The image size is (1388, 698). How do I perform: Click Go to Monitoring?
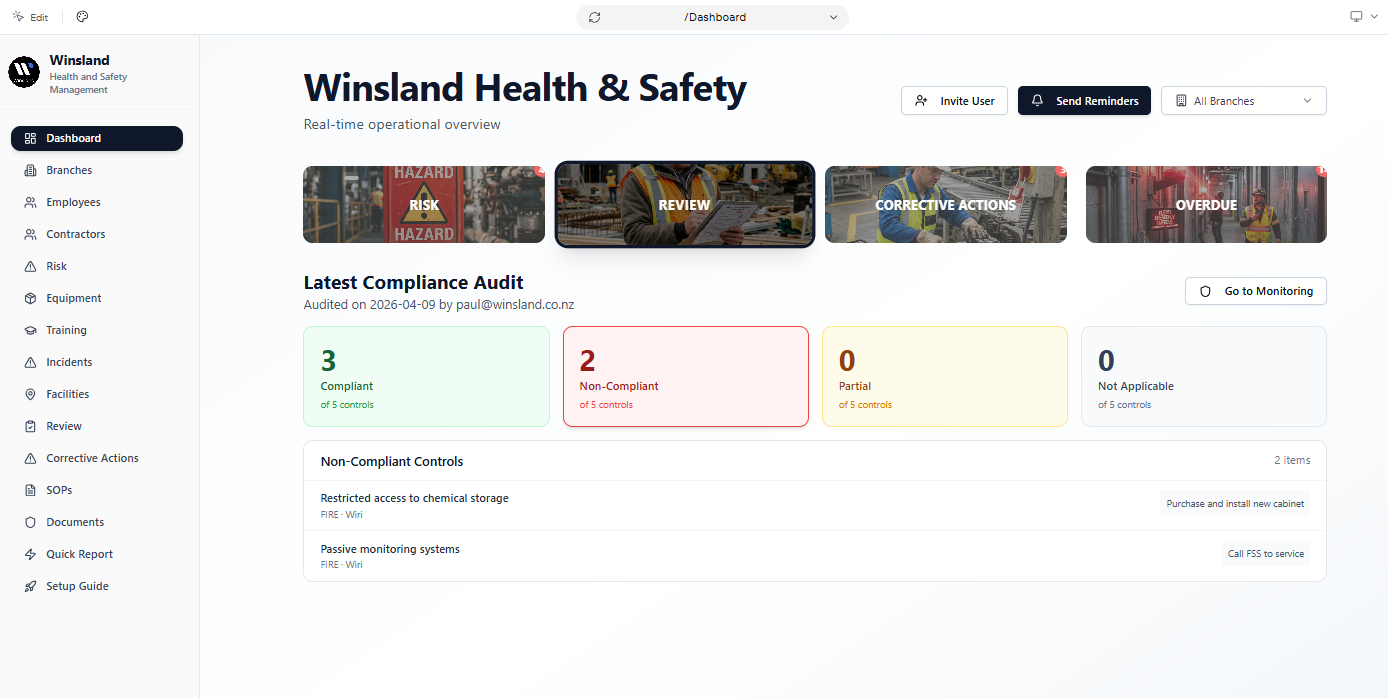pos(1255,291)
